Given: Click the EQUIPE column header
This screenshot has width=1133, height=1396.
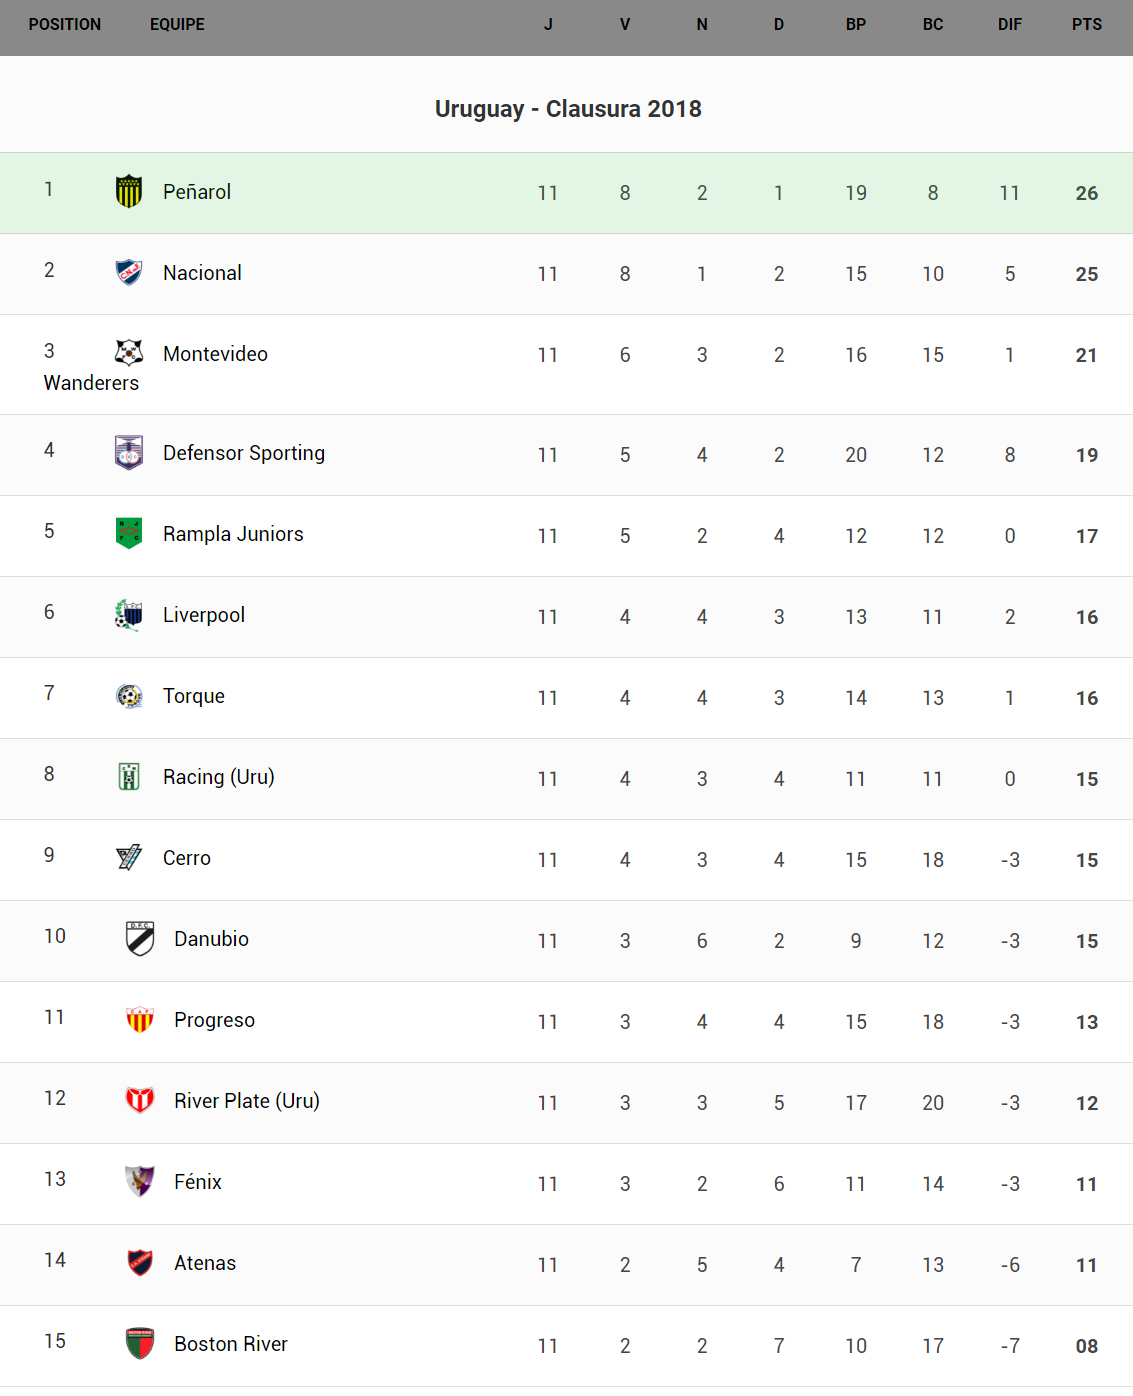Looking at the screenshot, I should tap(177, 25).
